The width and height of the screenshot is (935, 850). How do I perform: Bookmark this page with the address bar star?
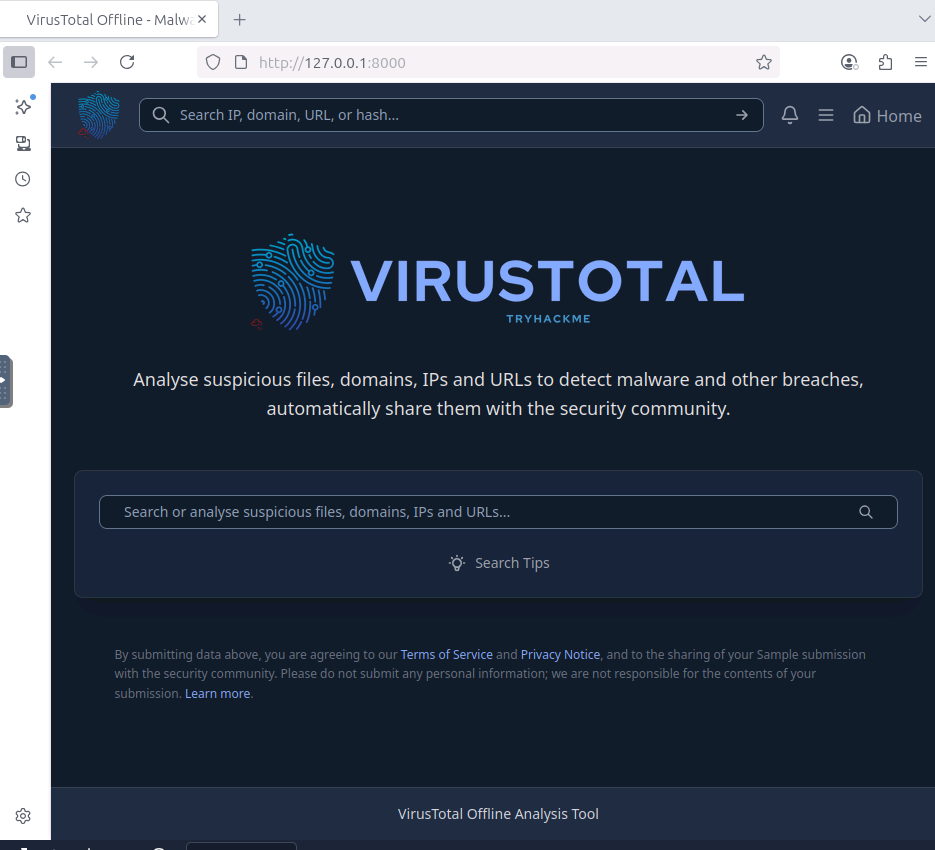click(764, 62)
